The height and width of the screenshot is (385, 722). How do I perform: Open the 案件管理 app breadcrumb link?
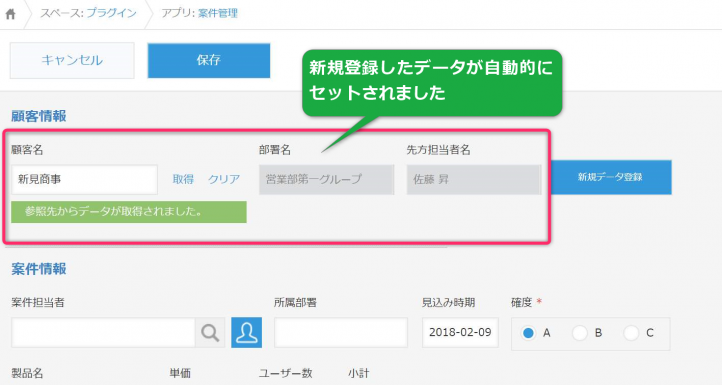coord(218,13)
